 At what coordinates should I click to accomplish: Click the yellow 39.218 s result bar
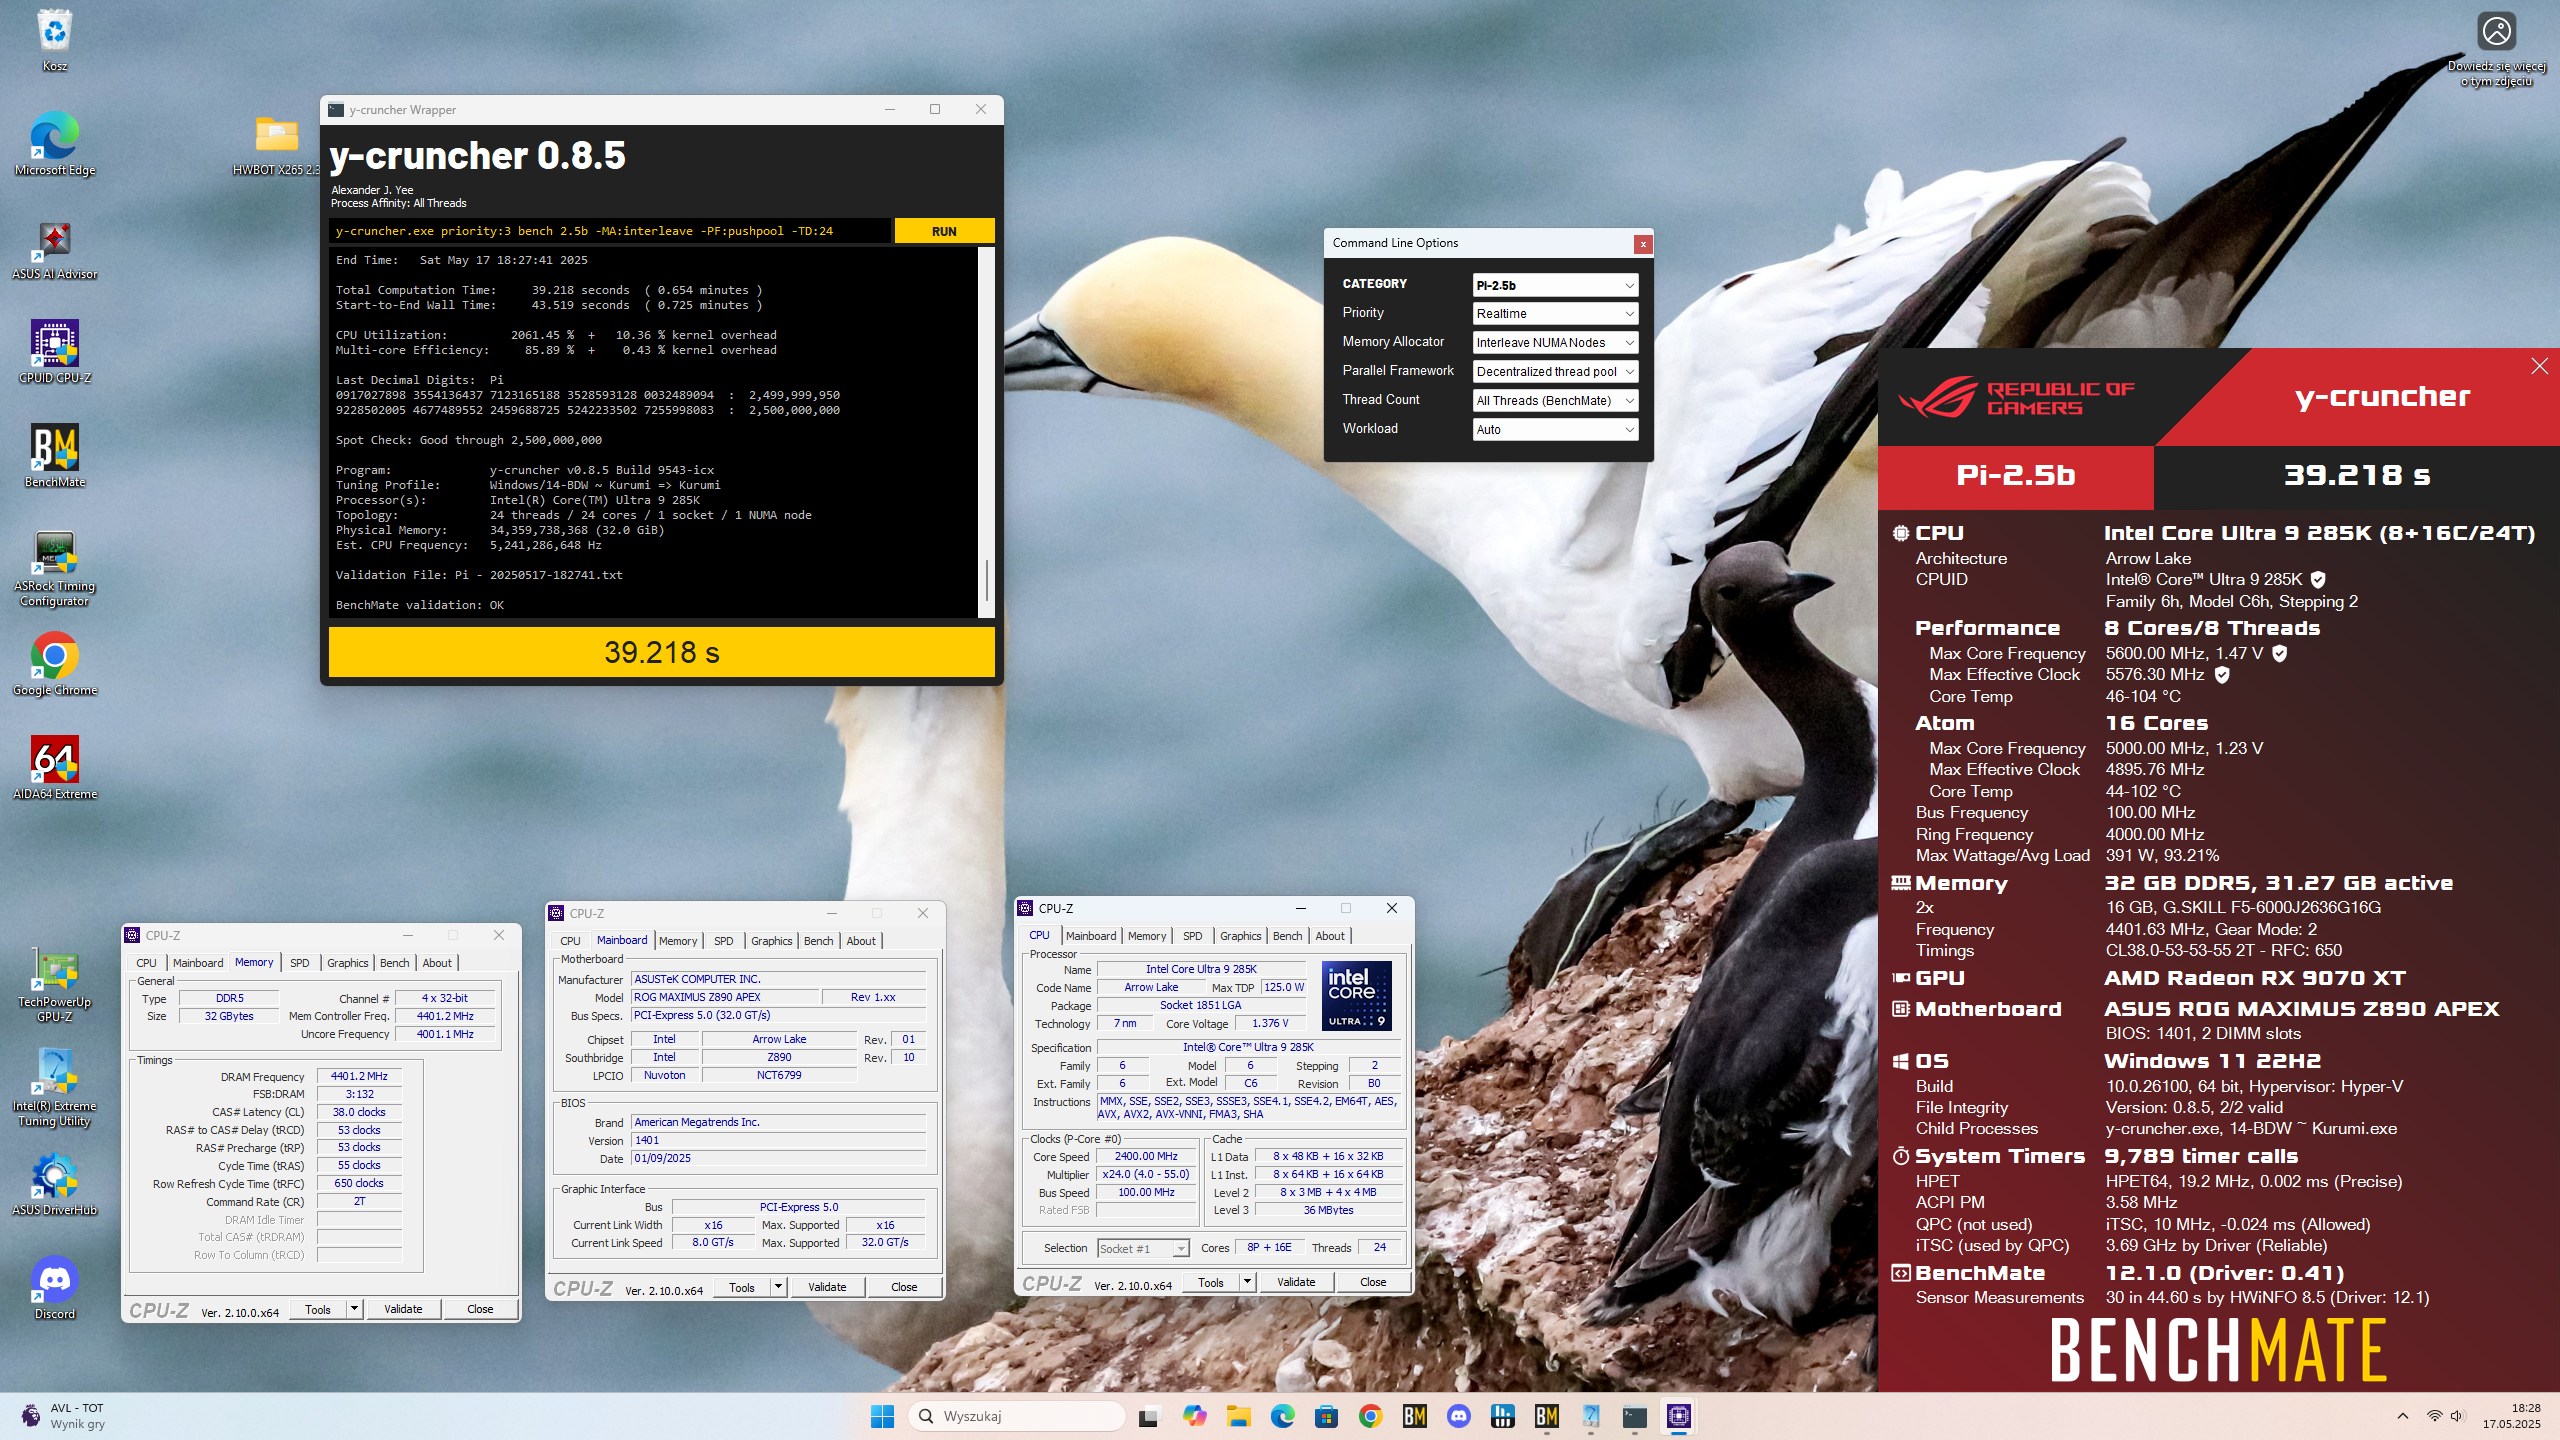pyautogui.click(x=661, y=652)
